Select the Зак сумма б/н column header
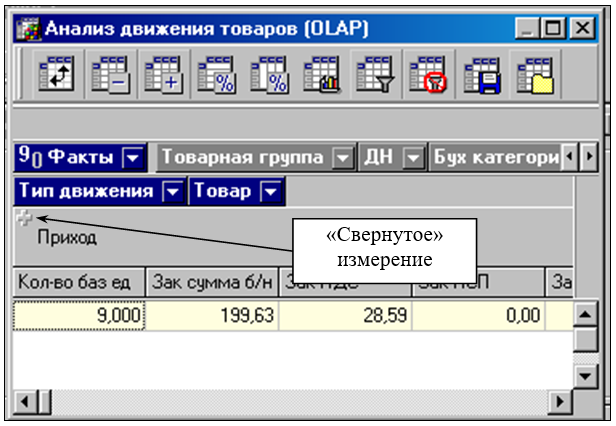Image resolution: width=616 pixels, height=426 pixels. pos(212,283)
